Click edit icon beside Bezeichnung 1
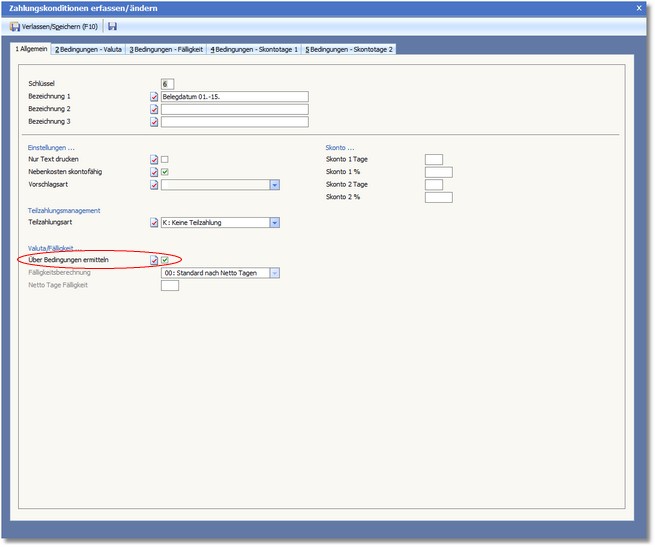This screenshot has height=547, width=655. tap(154, 97)
